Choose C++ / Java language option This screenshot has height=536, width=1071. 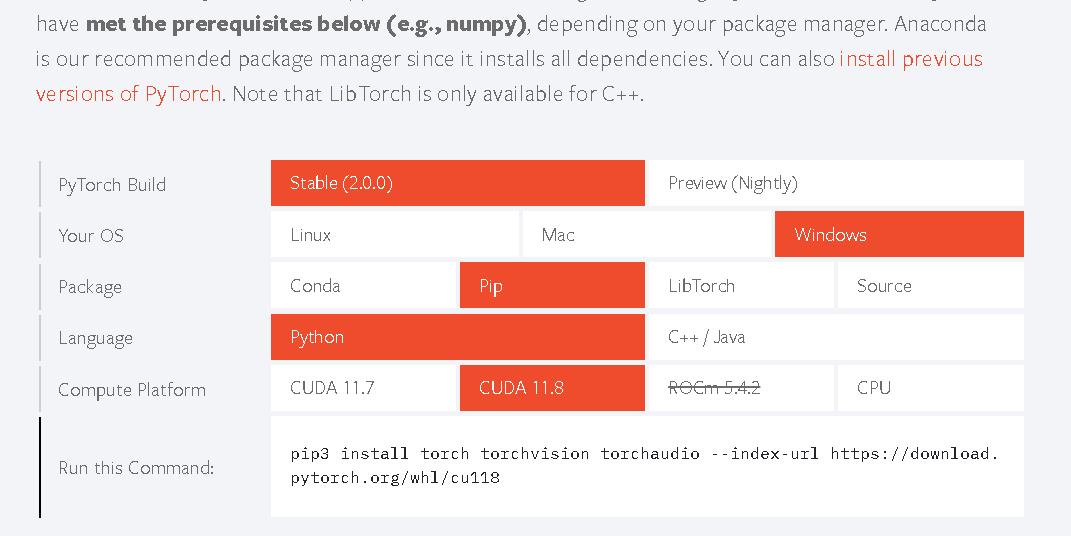[x=836, y=337]
